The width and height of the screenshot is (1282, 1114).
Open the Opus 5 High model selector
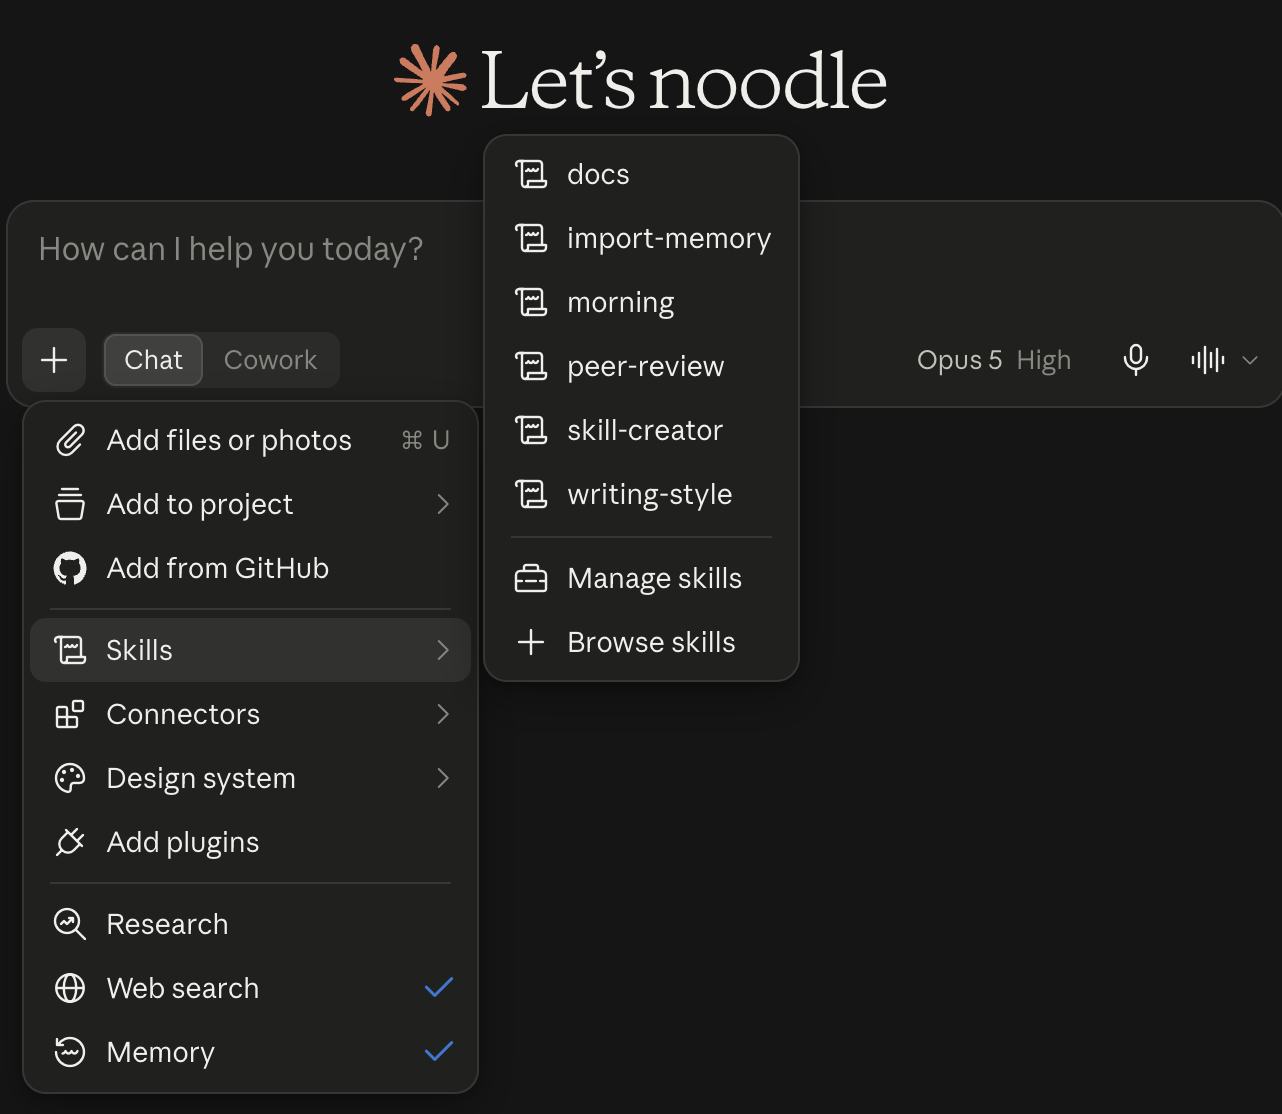pos(994,360)
